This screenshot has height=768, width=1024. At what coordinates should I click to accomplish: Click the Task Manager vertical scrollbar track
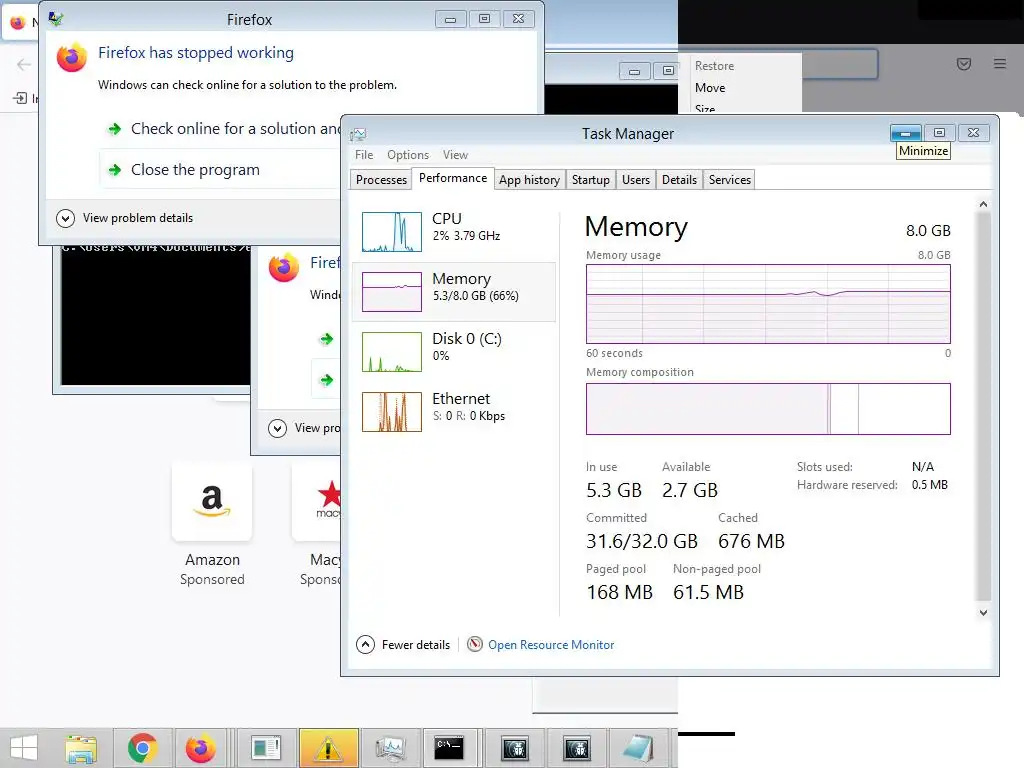983,405
